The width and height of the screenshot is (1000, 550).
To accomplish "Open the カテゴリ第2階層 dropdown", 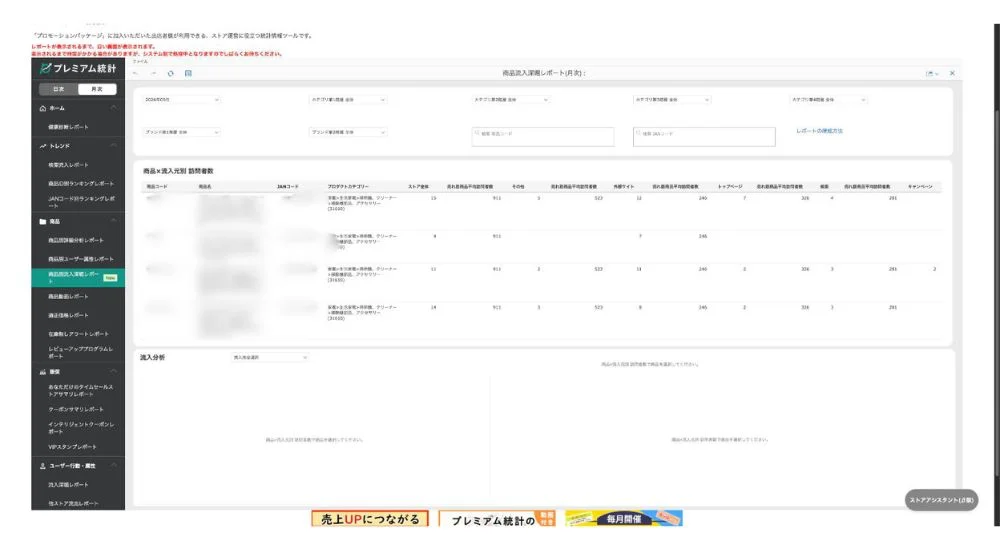I will click(x=510, y=100).
